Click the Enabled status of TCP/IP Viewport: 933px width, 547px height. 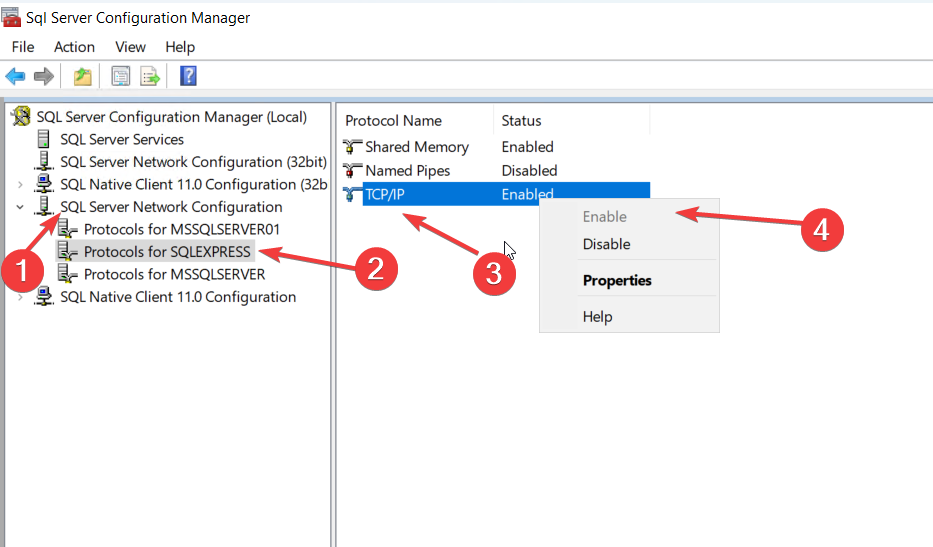(527, 194)
